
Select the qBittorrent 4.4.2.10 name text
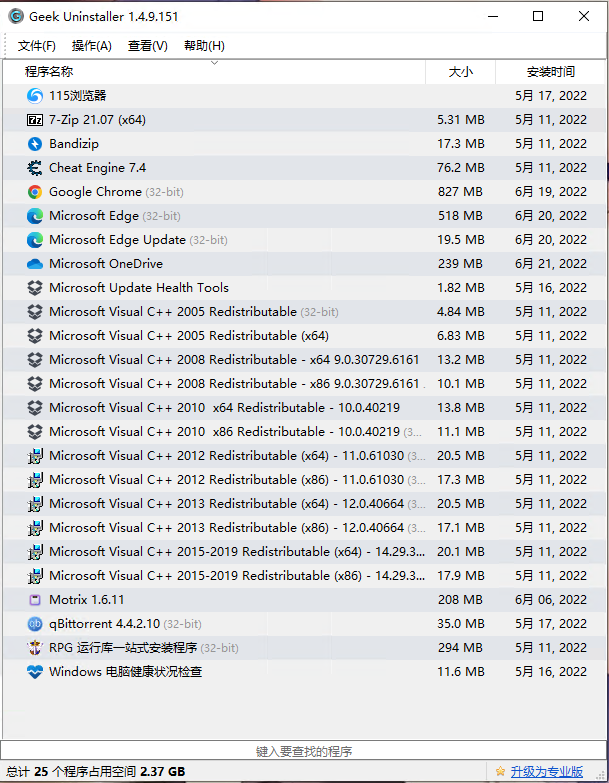coord(104,624)
